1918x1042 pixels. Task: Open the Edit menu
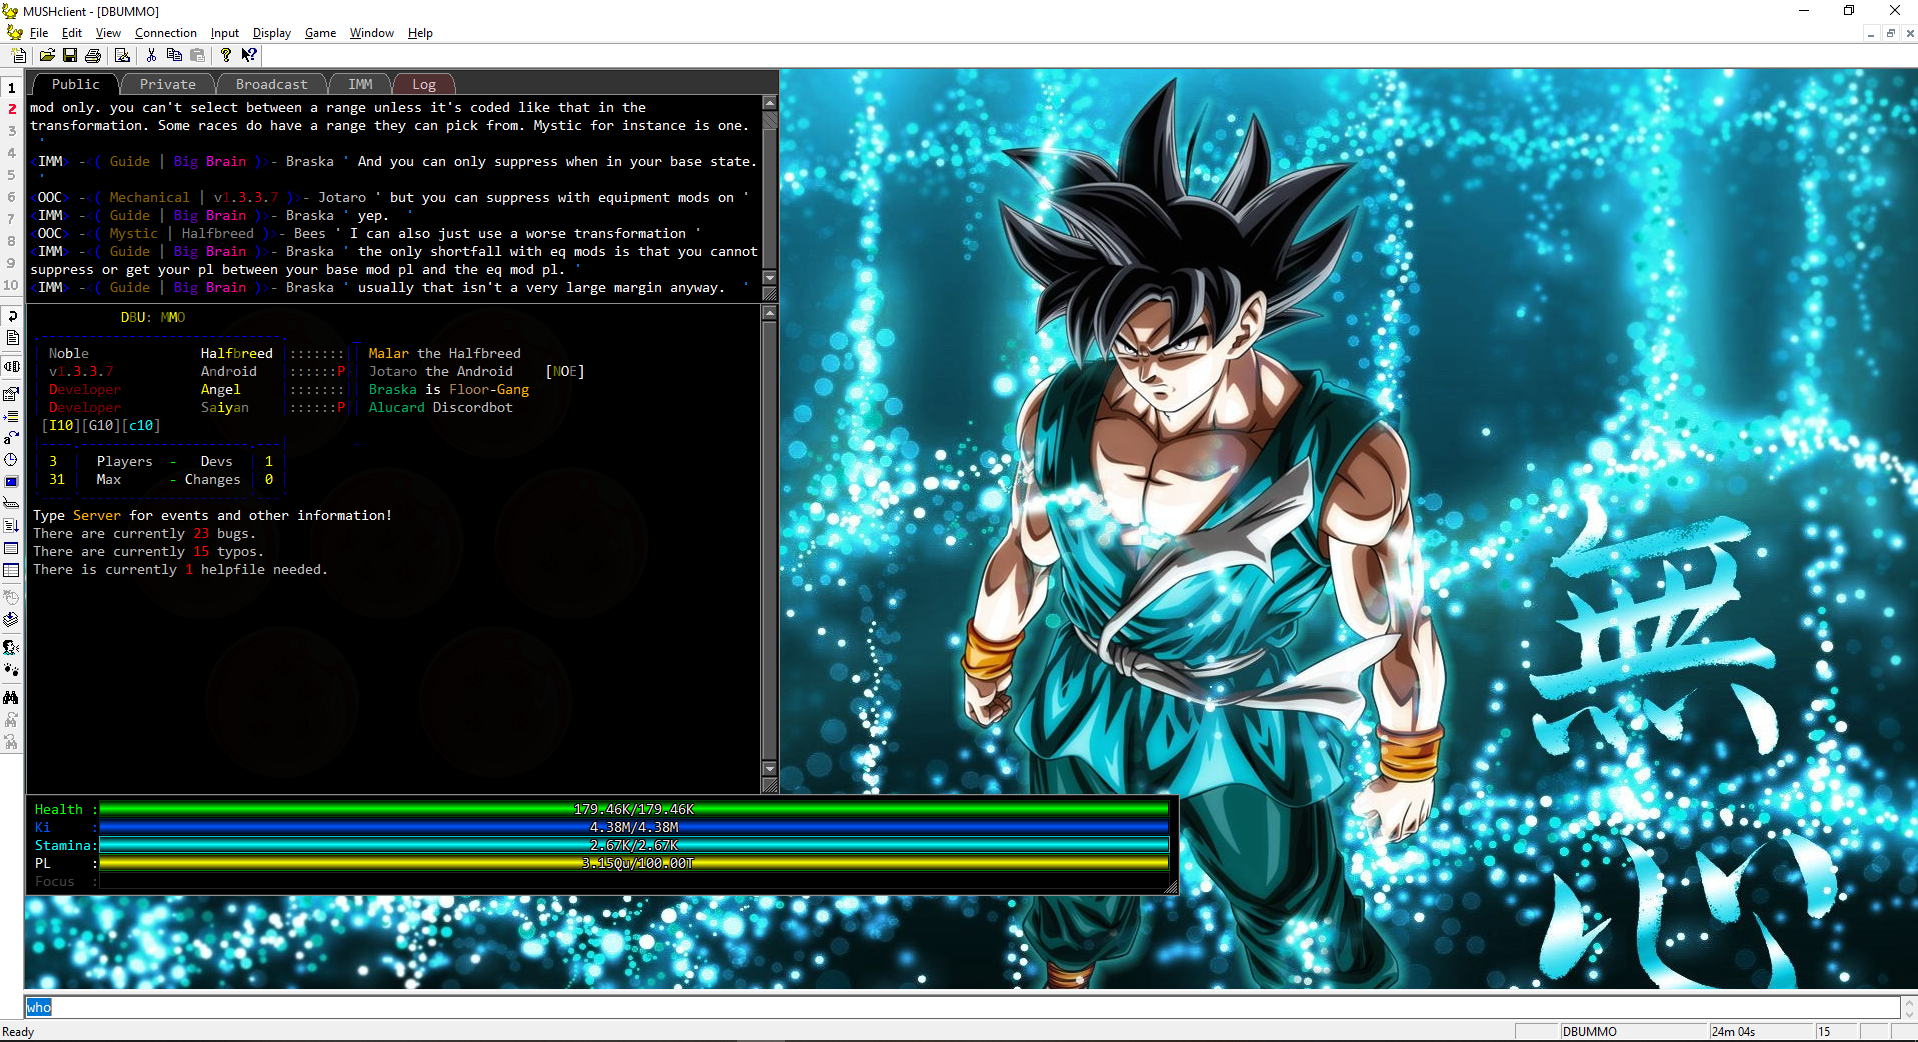click(x=72, y=33)
